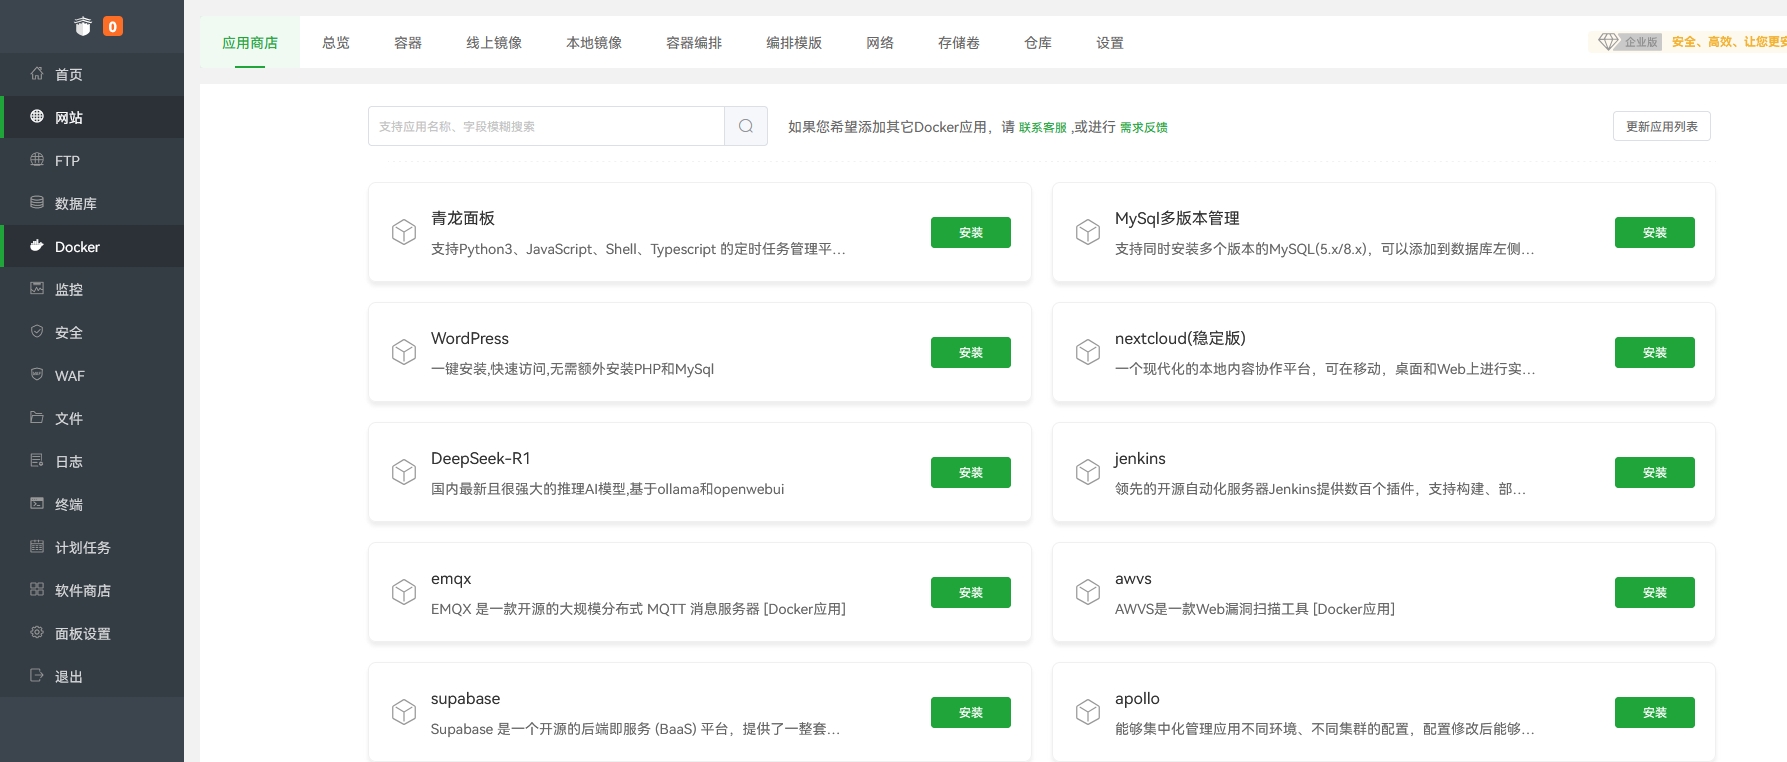Viewport: 1787px width, 762px height.
Task: Open the 容器 tab
Action: tap(408, 43)
